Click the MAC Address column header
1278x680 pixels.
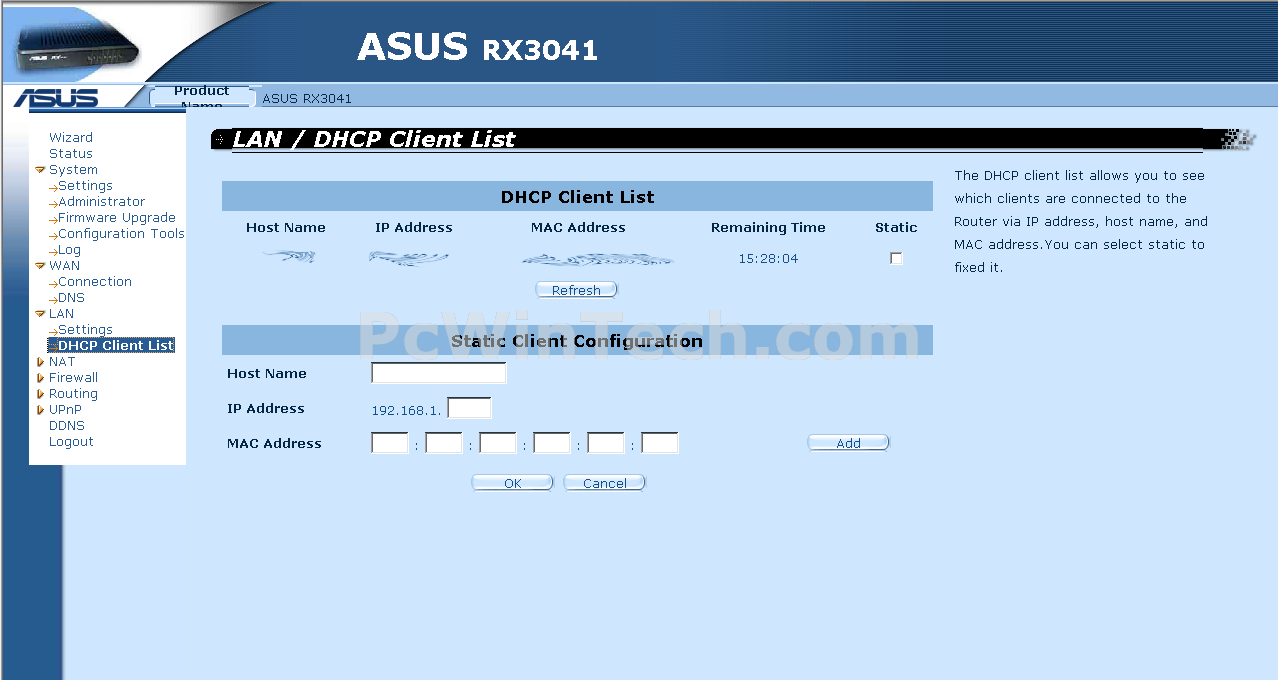point(578,228)
